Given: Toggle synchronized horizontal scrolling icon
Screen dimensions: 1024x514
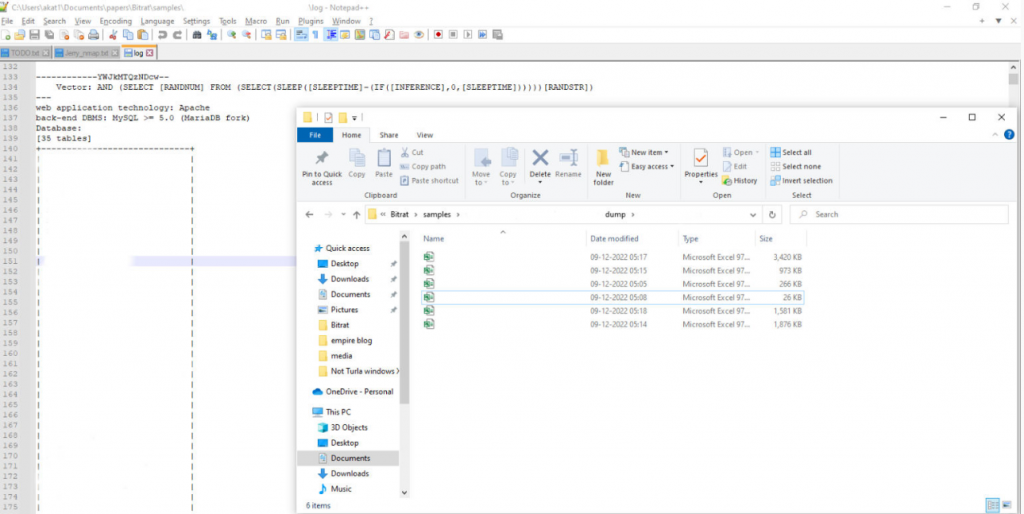Looking at the screenshot, I should coord(281,35).
